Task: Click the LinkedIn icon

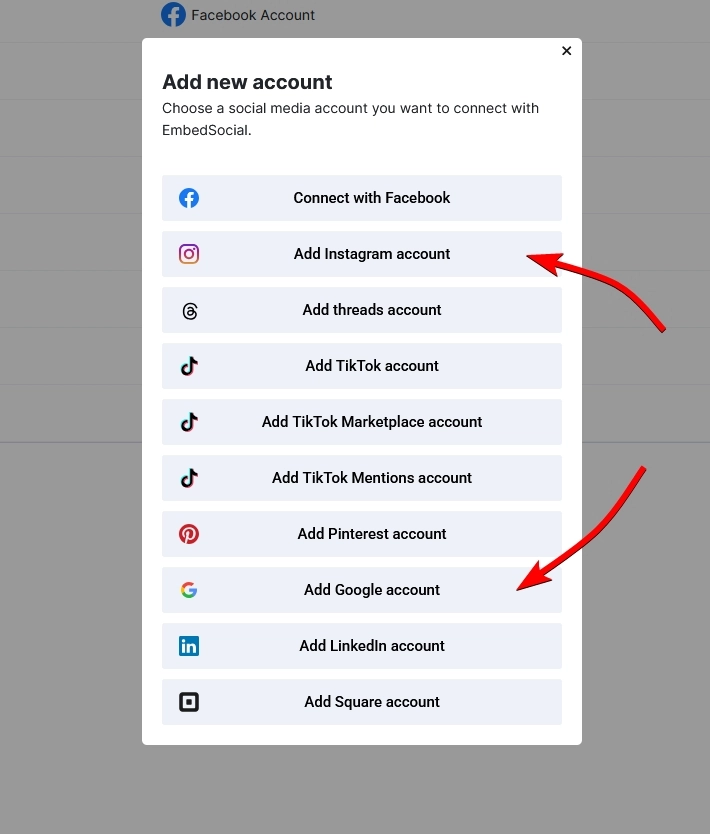Action: pyautogui.click(x=189, y=646)
